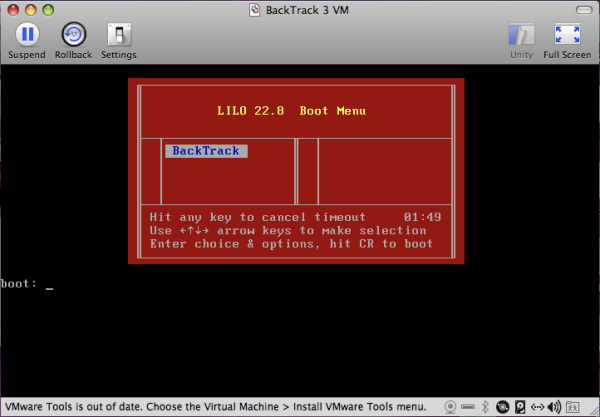Click the CD/DVD drive status icon
This screenshot has height=417, width=600.
pyautogui.click(x=503, y=407)
